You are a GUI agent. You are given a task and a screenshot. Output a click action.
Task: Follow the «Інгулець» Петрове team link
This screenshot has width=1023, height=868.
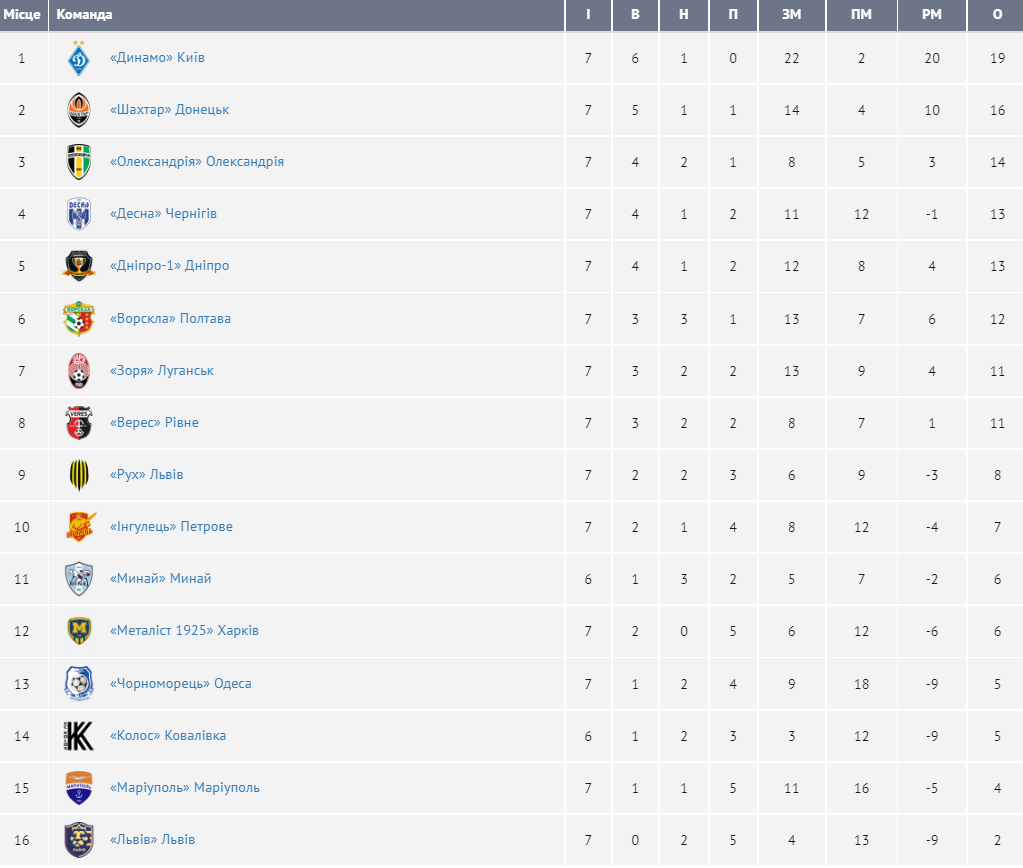tap(171, 527)
